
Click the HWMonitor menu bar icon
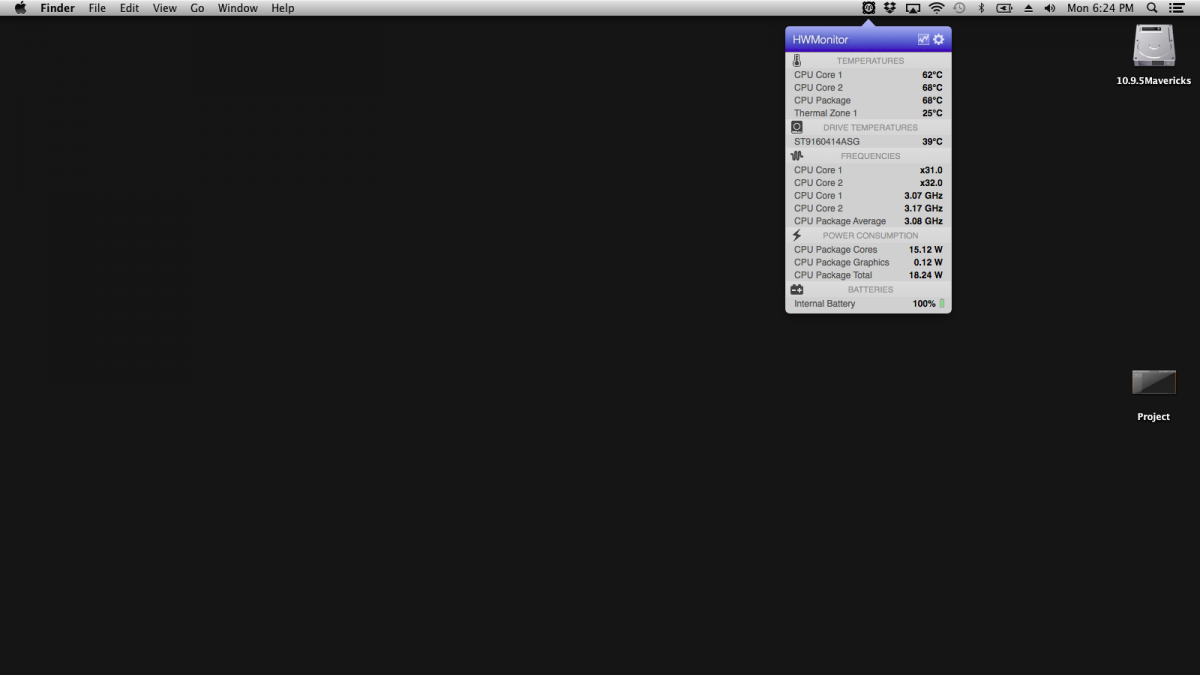[868, 8]
